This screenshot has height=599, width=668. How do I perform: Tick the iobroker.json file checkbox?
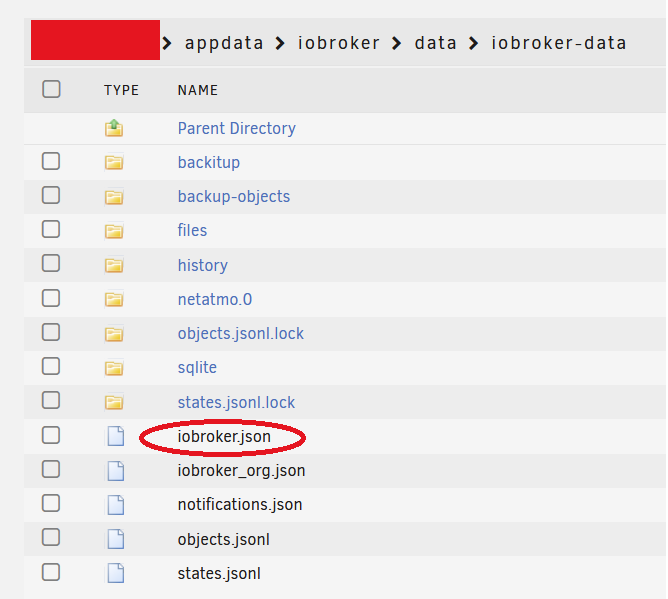[51, 435]
